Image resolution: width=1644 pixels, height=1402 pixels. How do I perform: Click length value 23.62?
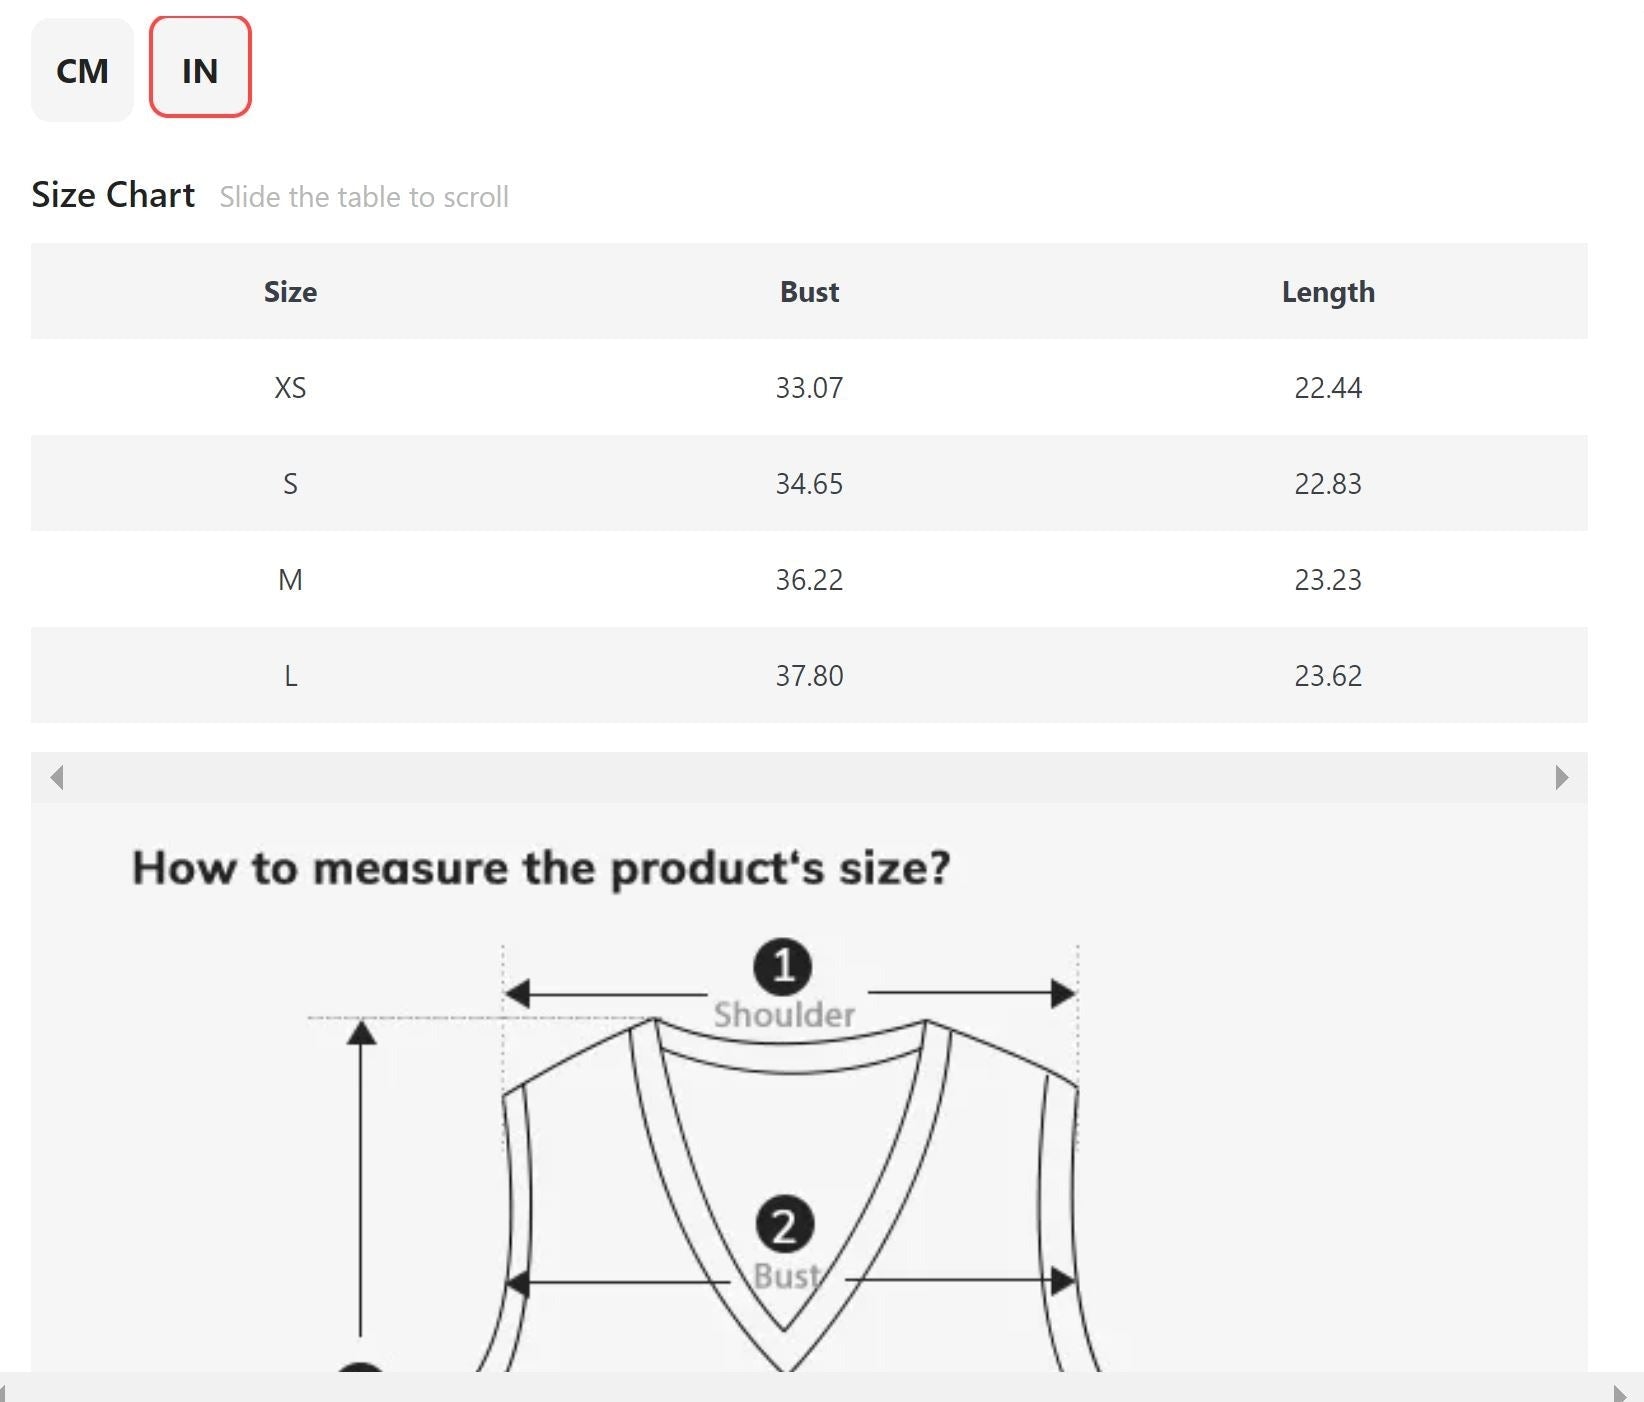(x=1328, y=676)
